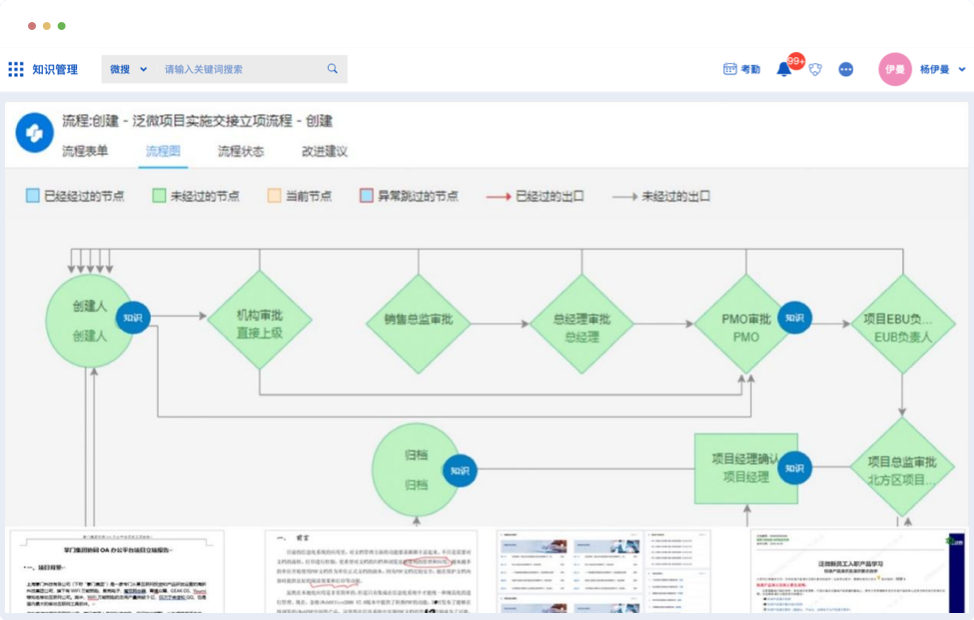The width and height of the screenshot is (974, 620).
Task: Click the theme shirt icon in header
Action: coord(815,69)
